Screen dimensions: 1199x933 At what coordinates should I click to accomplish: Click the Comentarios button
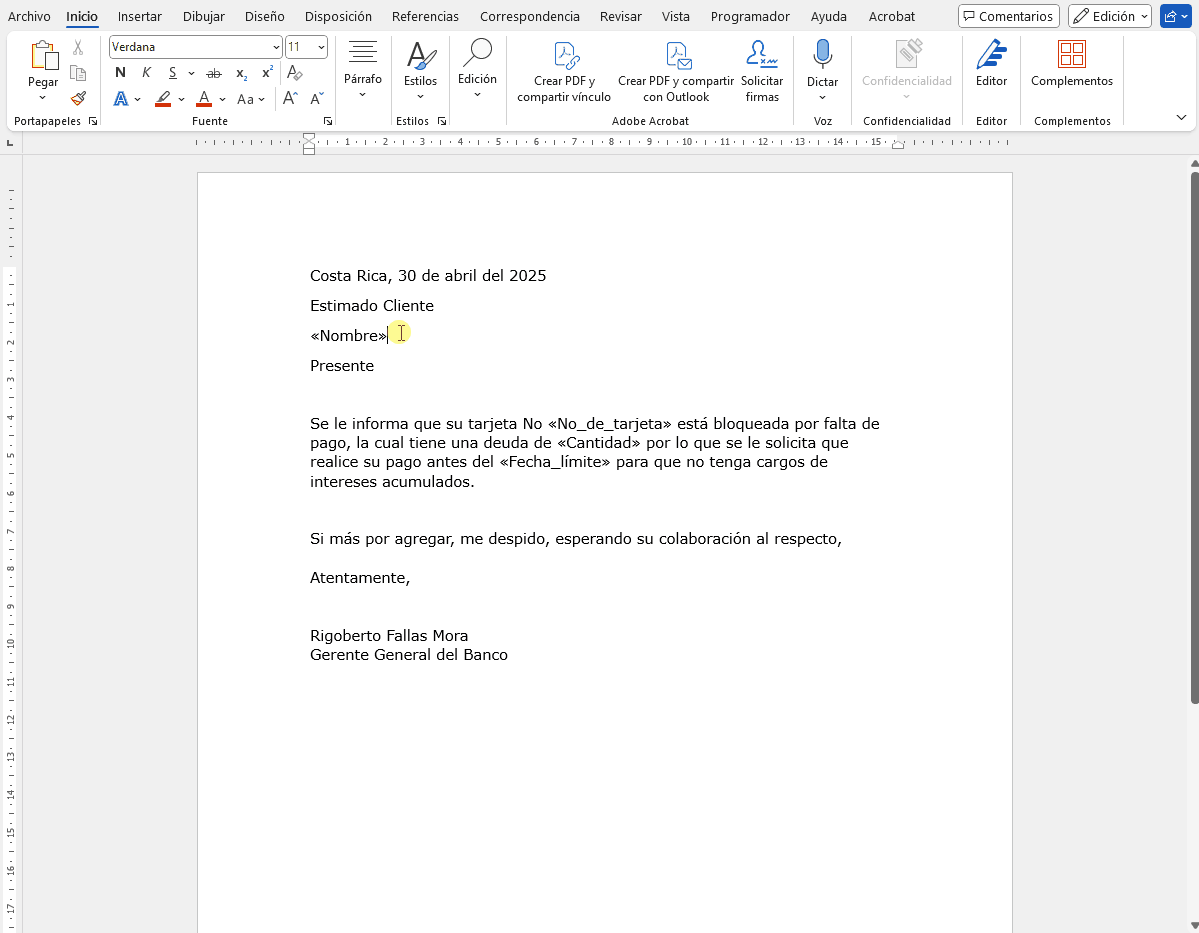tap(1008, 16)
